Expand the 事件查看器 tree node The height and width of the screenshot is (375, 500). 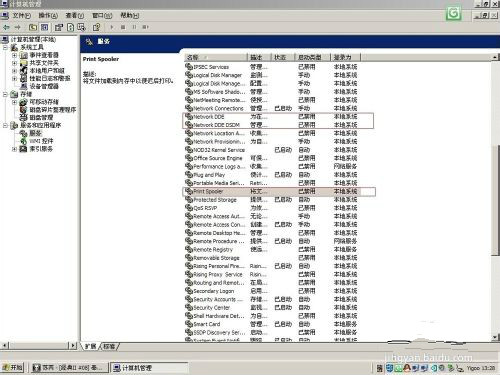point(14,55)
